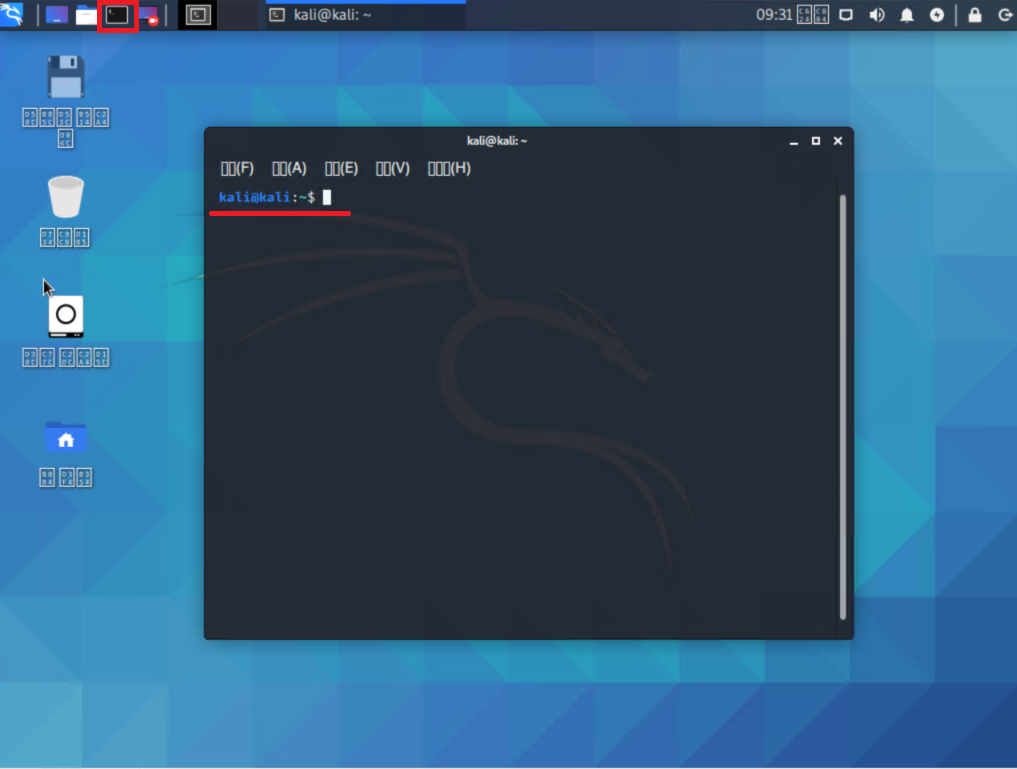
Task: Open the terminal (A) Actions menu
Action: (289, 169)
